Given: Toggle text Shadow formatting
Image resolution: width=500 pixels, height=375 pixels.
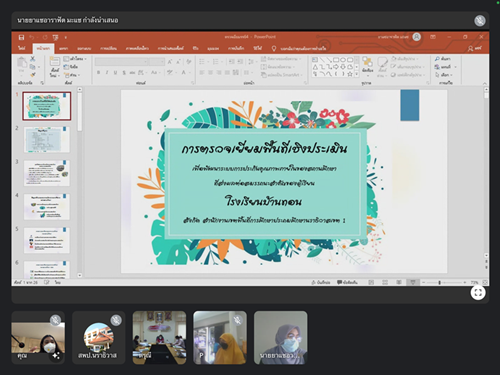Looking at the screenshot, I should point(124,72).
